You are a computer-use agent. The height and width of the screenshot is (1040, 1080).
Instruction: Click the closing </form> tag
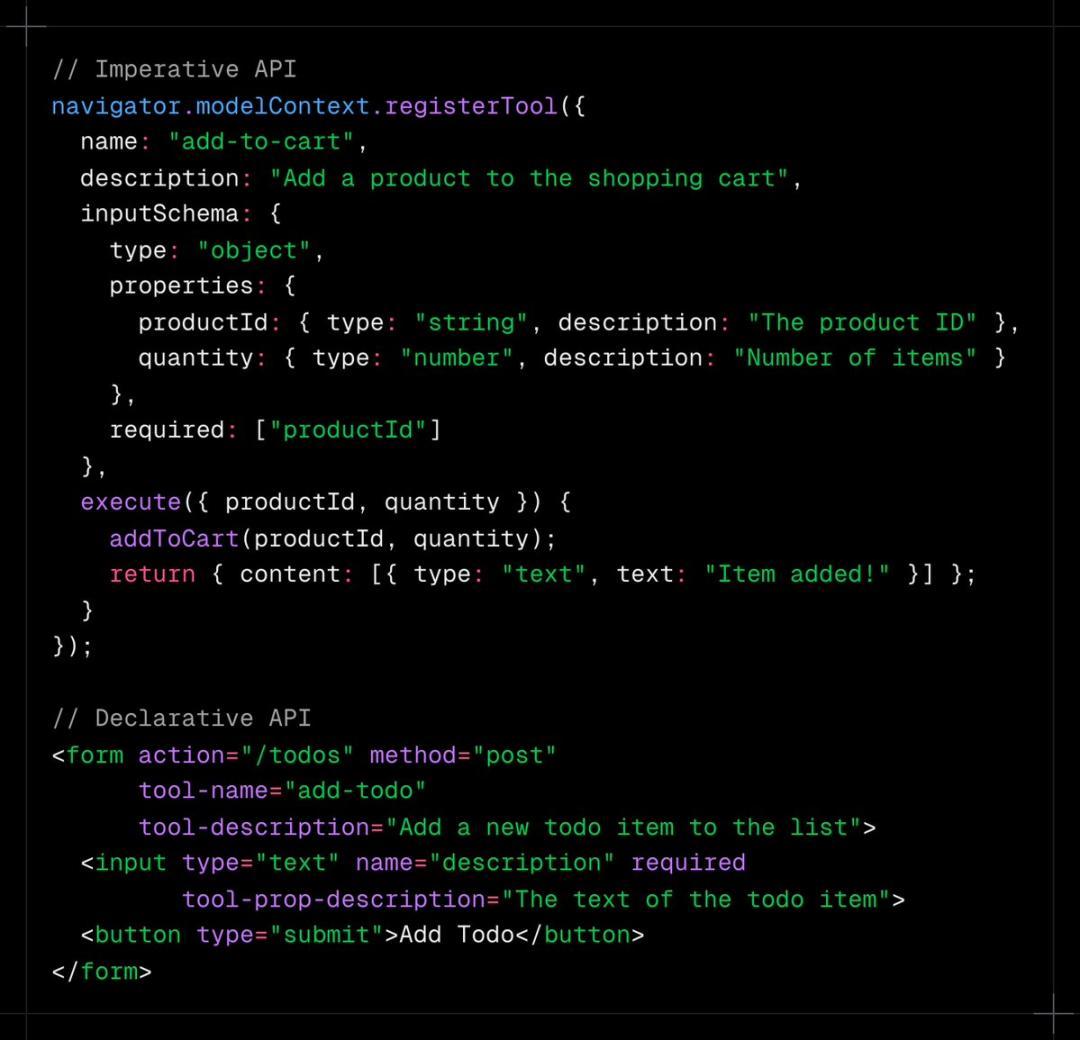(x=102, y=971)
